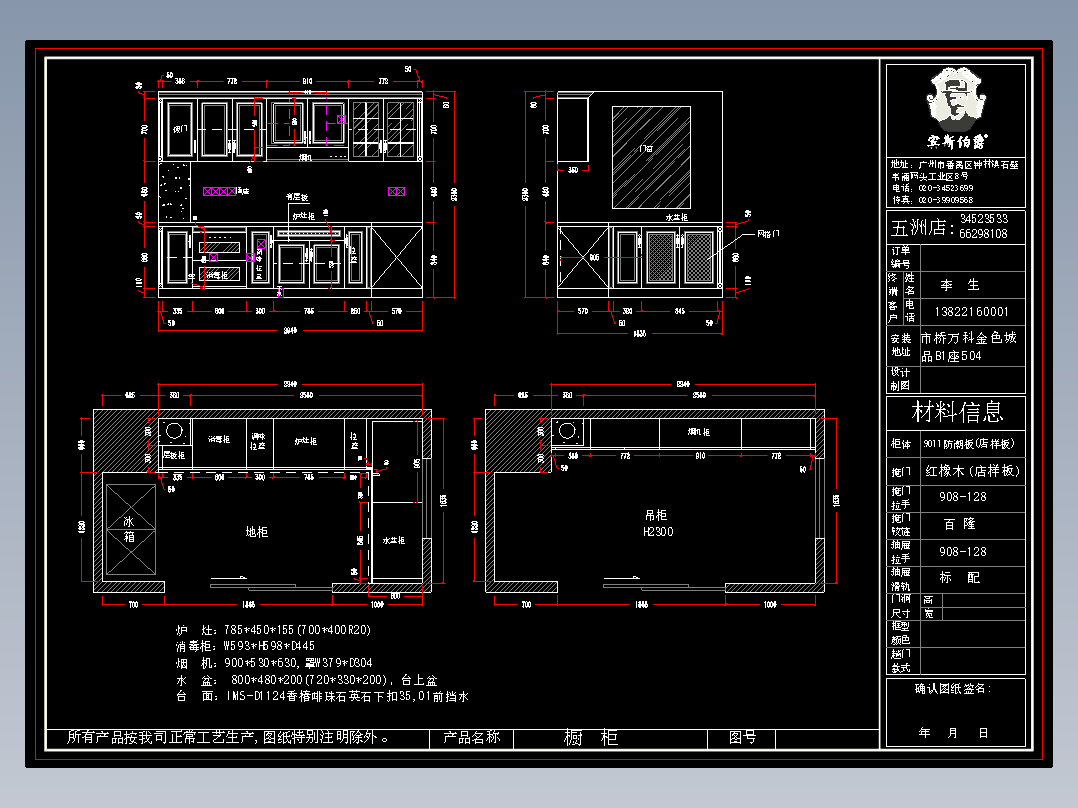Click the '网格门' callout label
This screenshot has height=808, width=1078.
(x=768, y=234)
